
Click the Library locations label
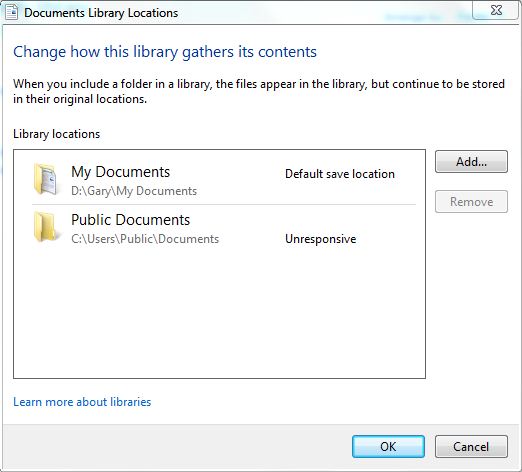[x=56, y=134]
